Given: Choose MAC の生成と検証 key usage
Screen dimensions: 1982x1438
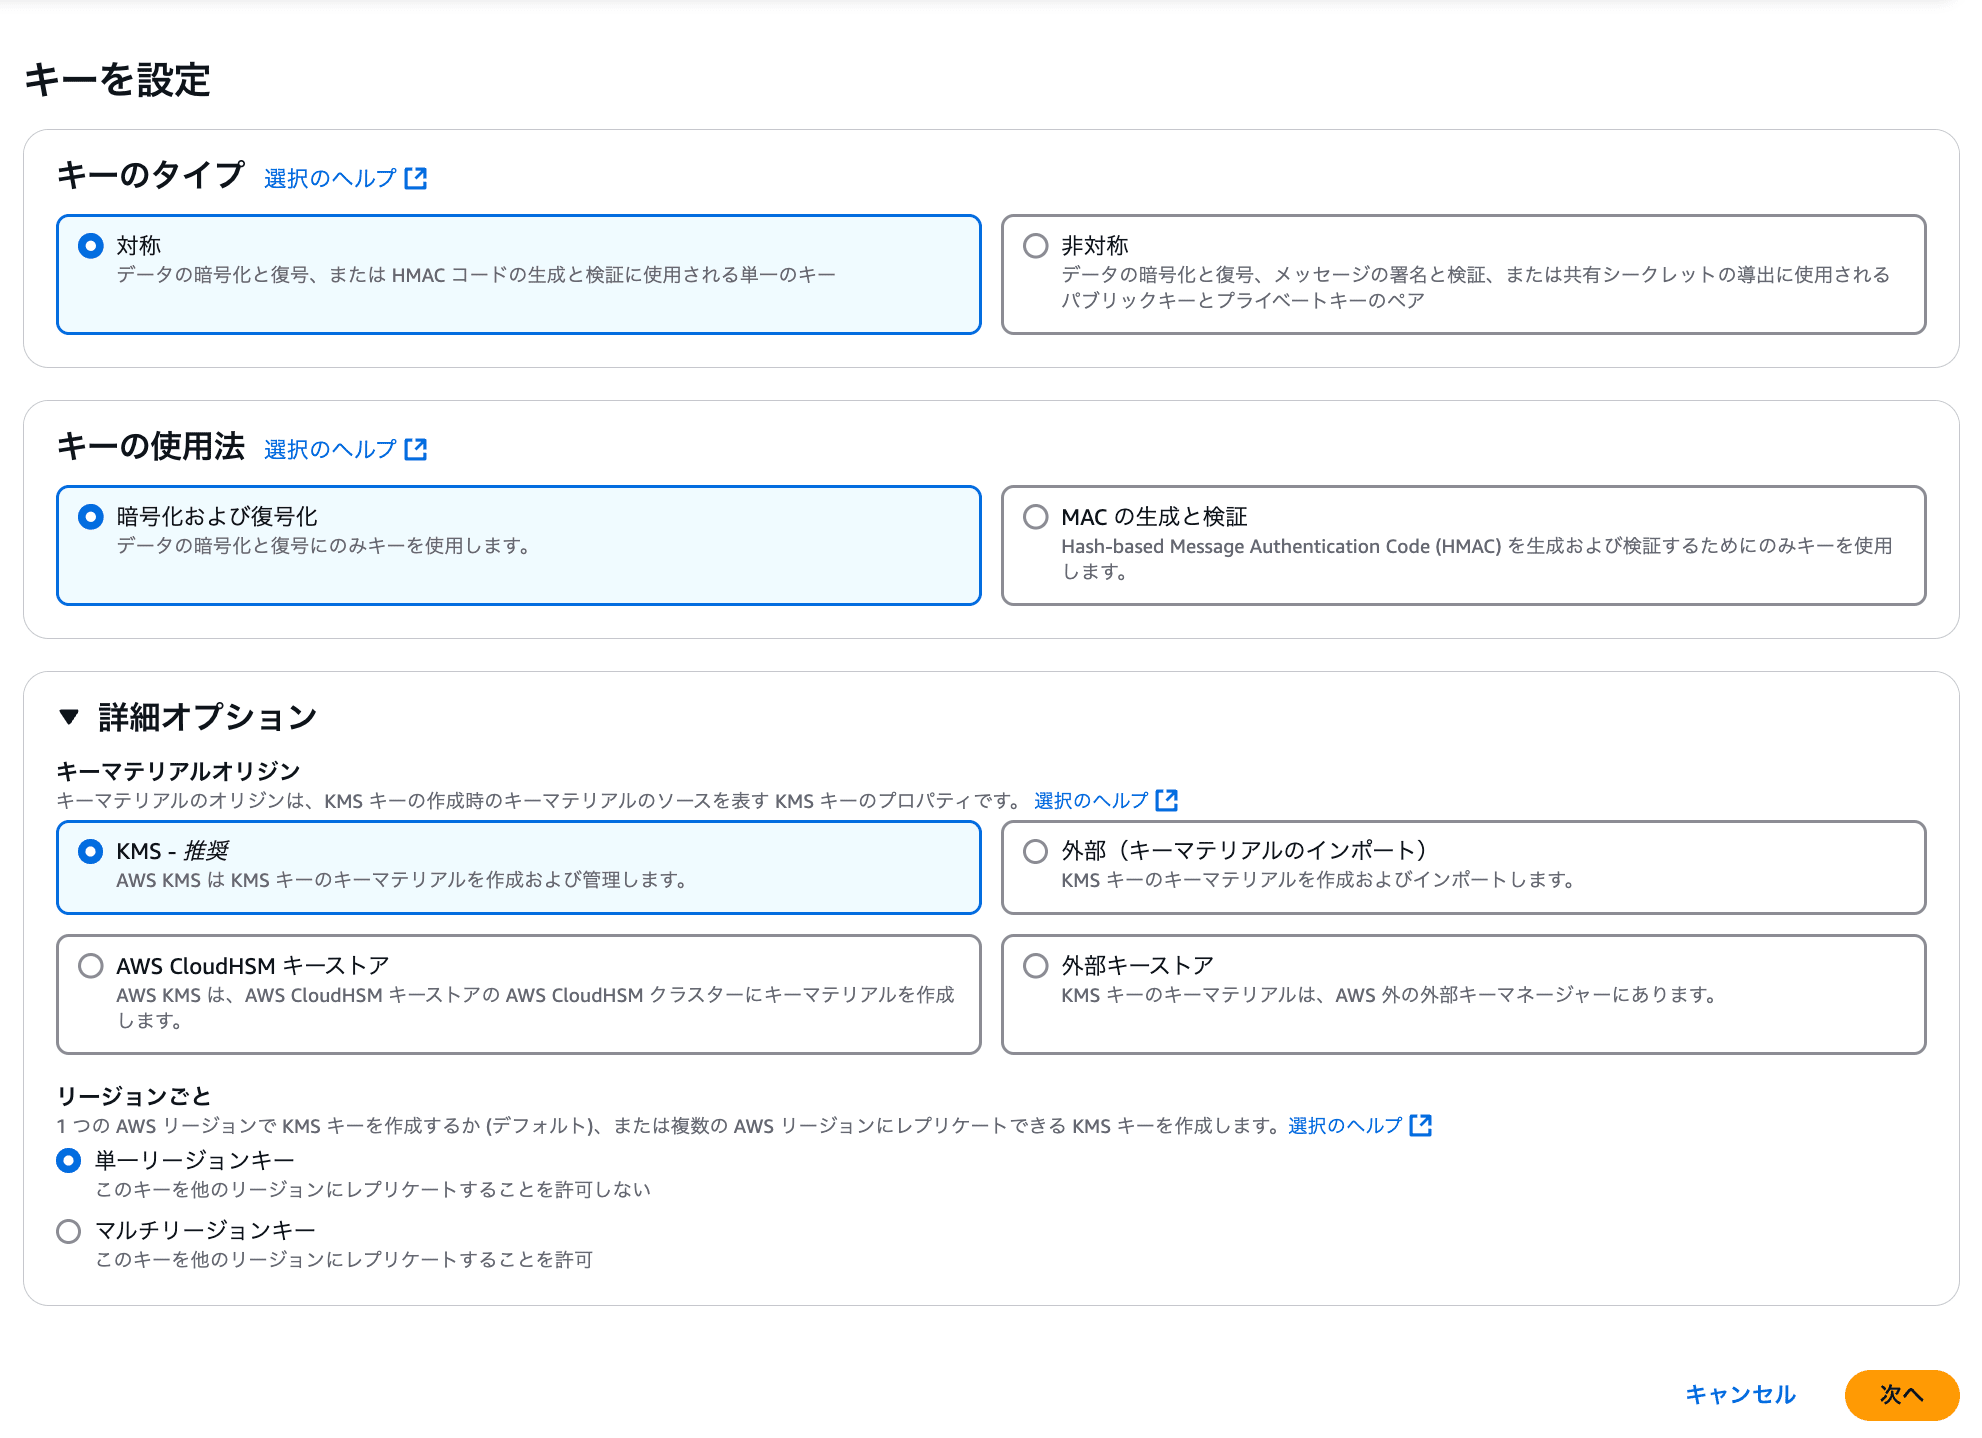Looking at the screenshot, I should 1036,517.
